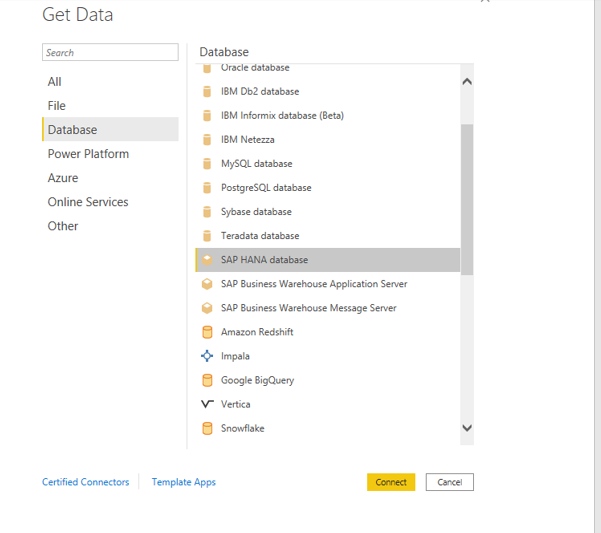Click the Teradata database icon

point(208,236)
